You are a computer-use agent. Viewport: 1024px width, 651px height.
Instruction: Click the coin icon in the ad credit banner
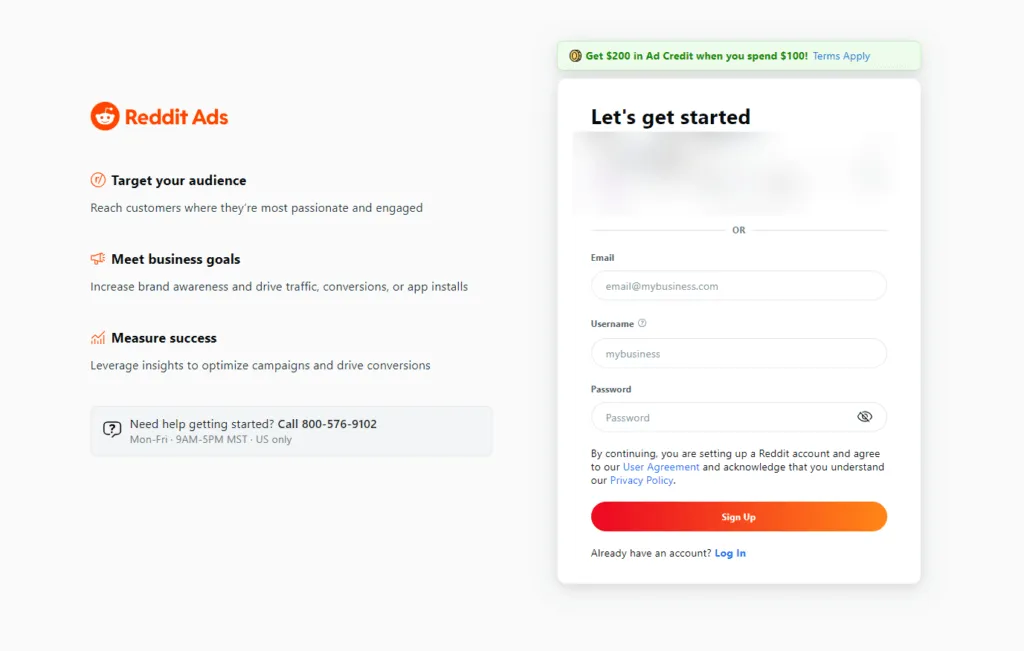click(574, 56)
